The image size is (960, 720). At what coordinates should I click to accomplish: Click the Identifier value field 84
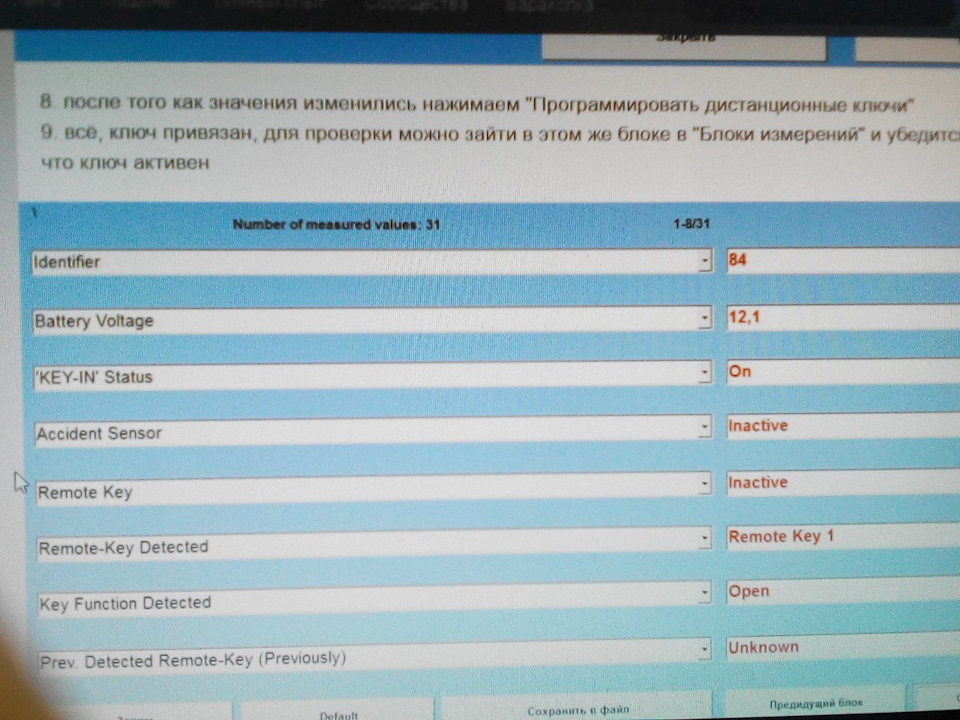(x=843, y=260)
